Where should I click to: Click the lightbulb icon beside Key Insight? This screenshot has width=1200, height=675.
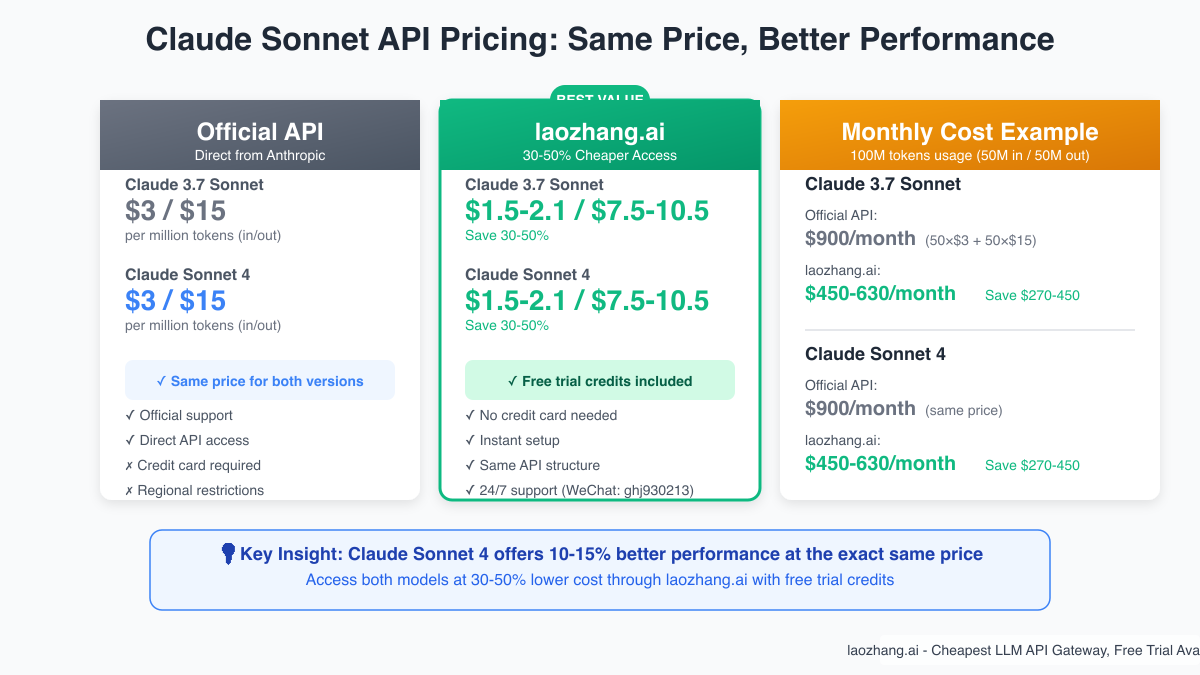click(228, 553)
